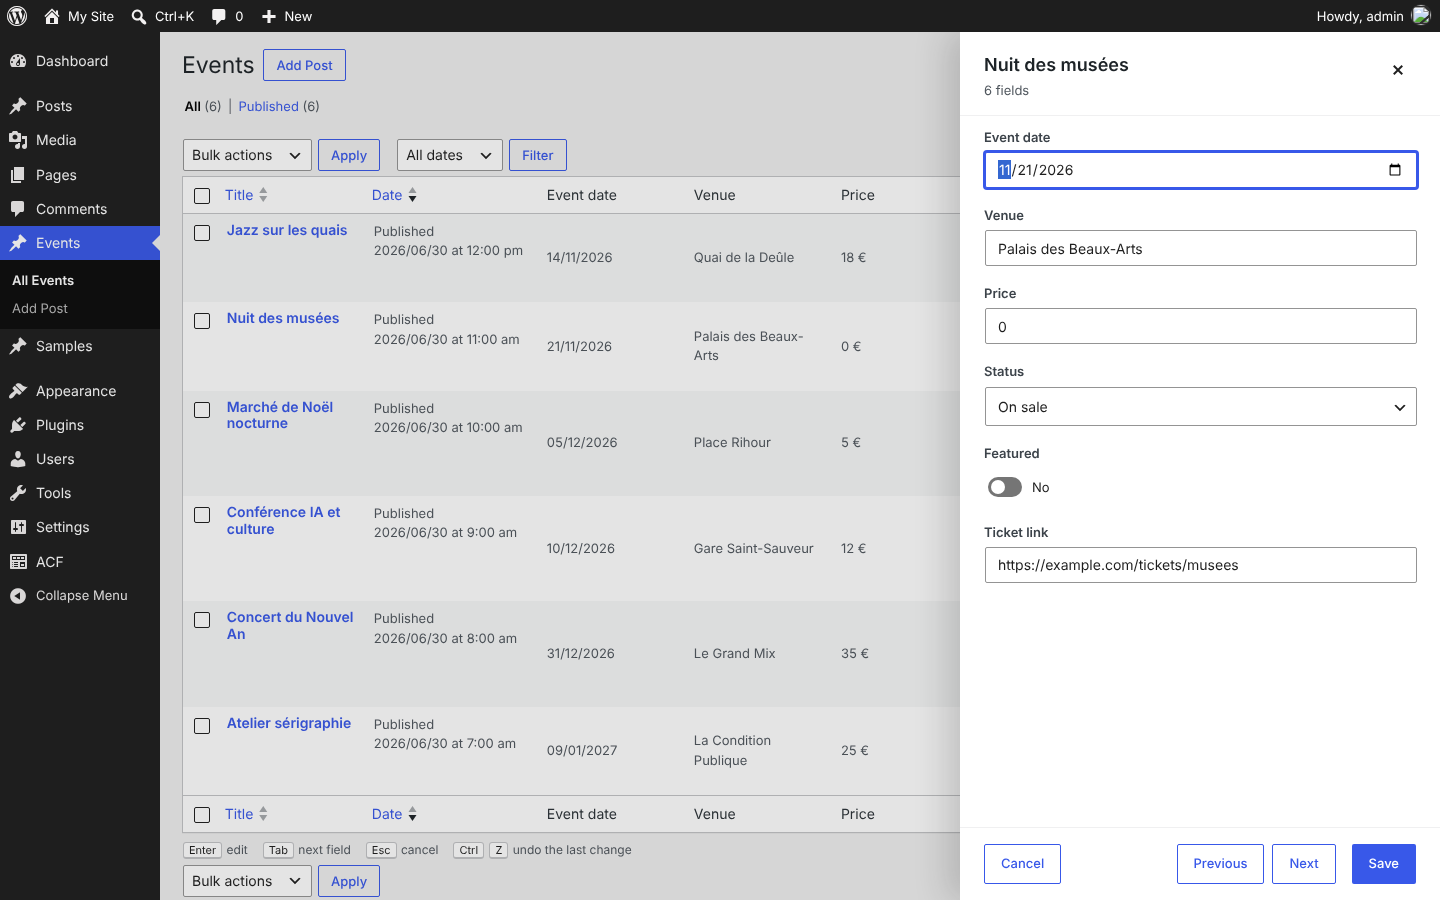Click the Plugins plug icon
This screenshot has height=900, width=1440.
tap(18, 425)
